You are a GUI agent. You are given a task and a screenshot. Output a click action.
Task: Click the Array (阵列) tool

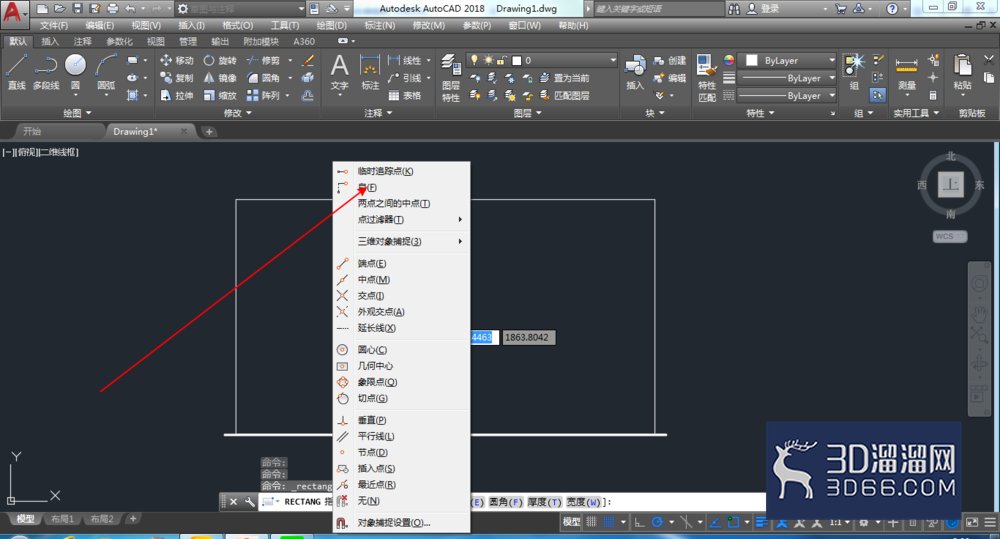click(263, 96)
